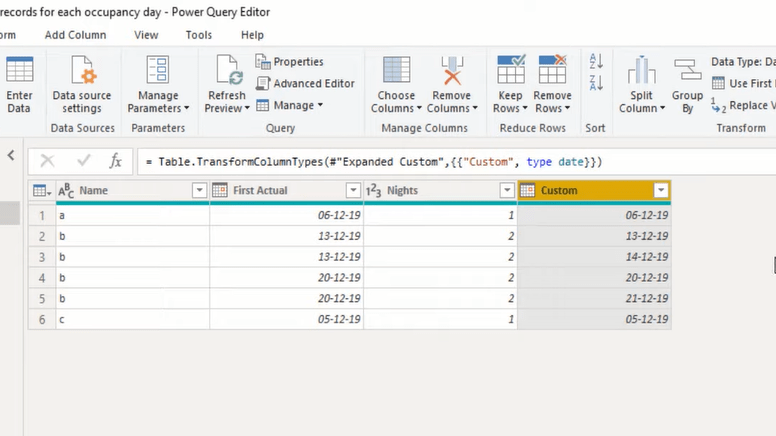The width and height of the screenshot is (776, 436).
Task: Open the Data Type dropdown
Action: 743,62
